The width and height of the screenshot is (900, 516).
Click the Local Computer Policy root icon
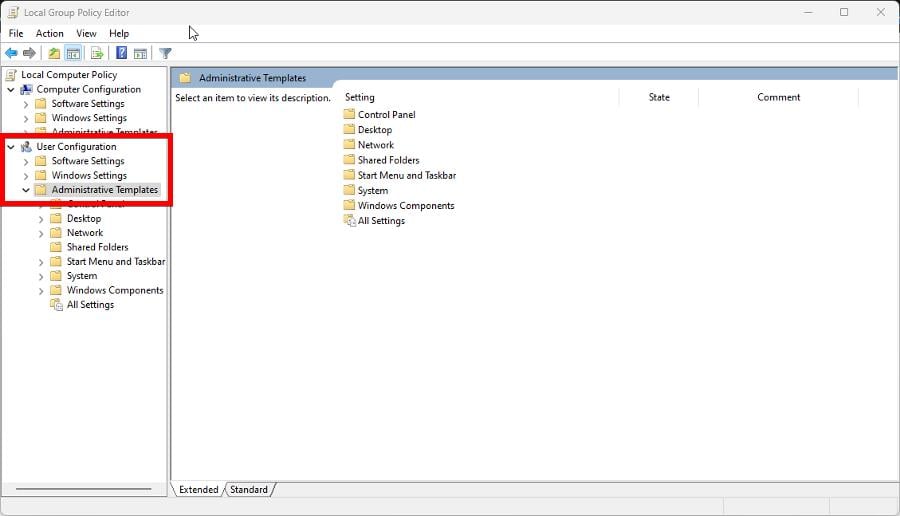[11, 75]
